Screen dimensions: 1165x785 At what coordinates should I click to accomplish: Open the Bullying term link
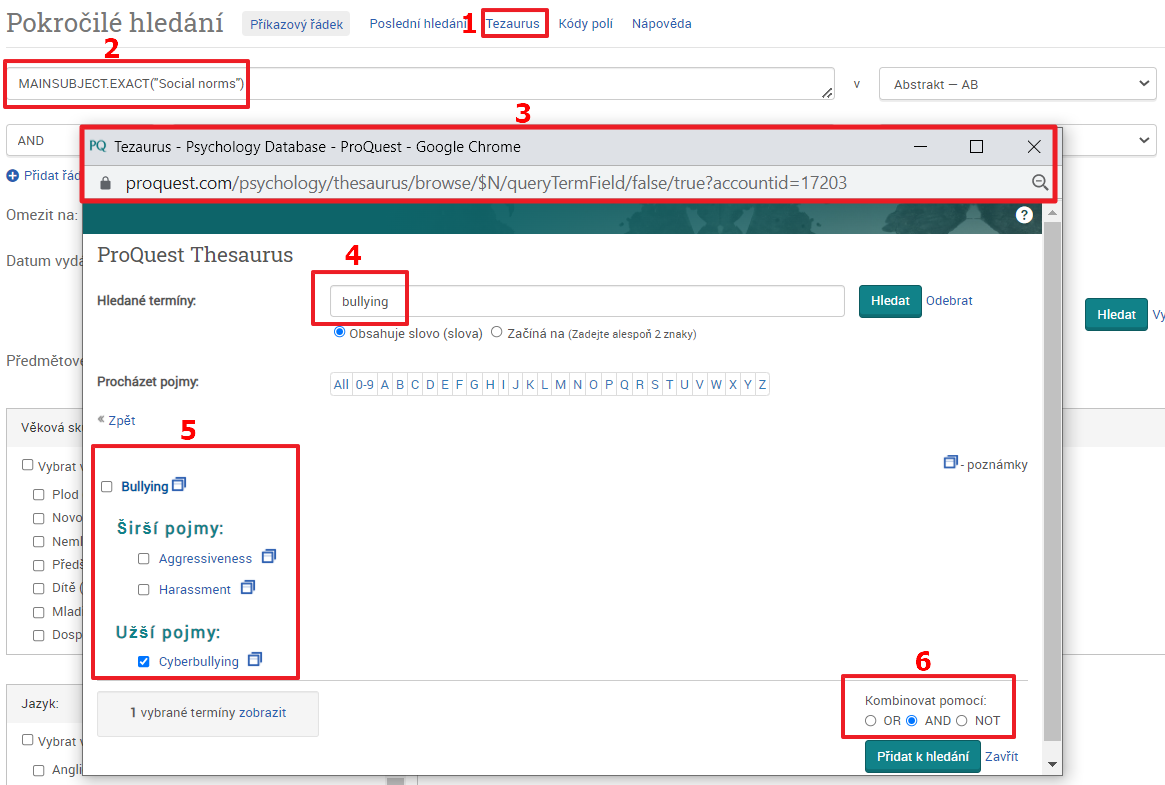pos(145,486)
